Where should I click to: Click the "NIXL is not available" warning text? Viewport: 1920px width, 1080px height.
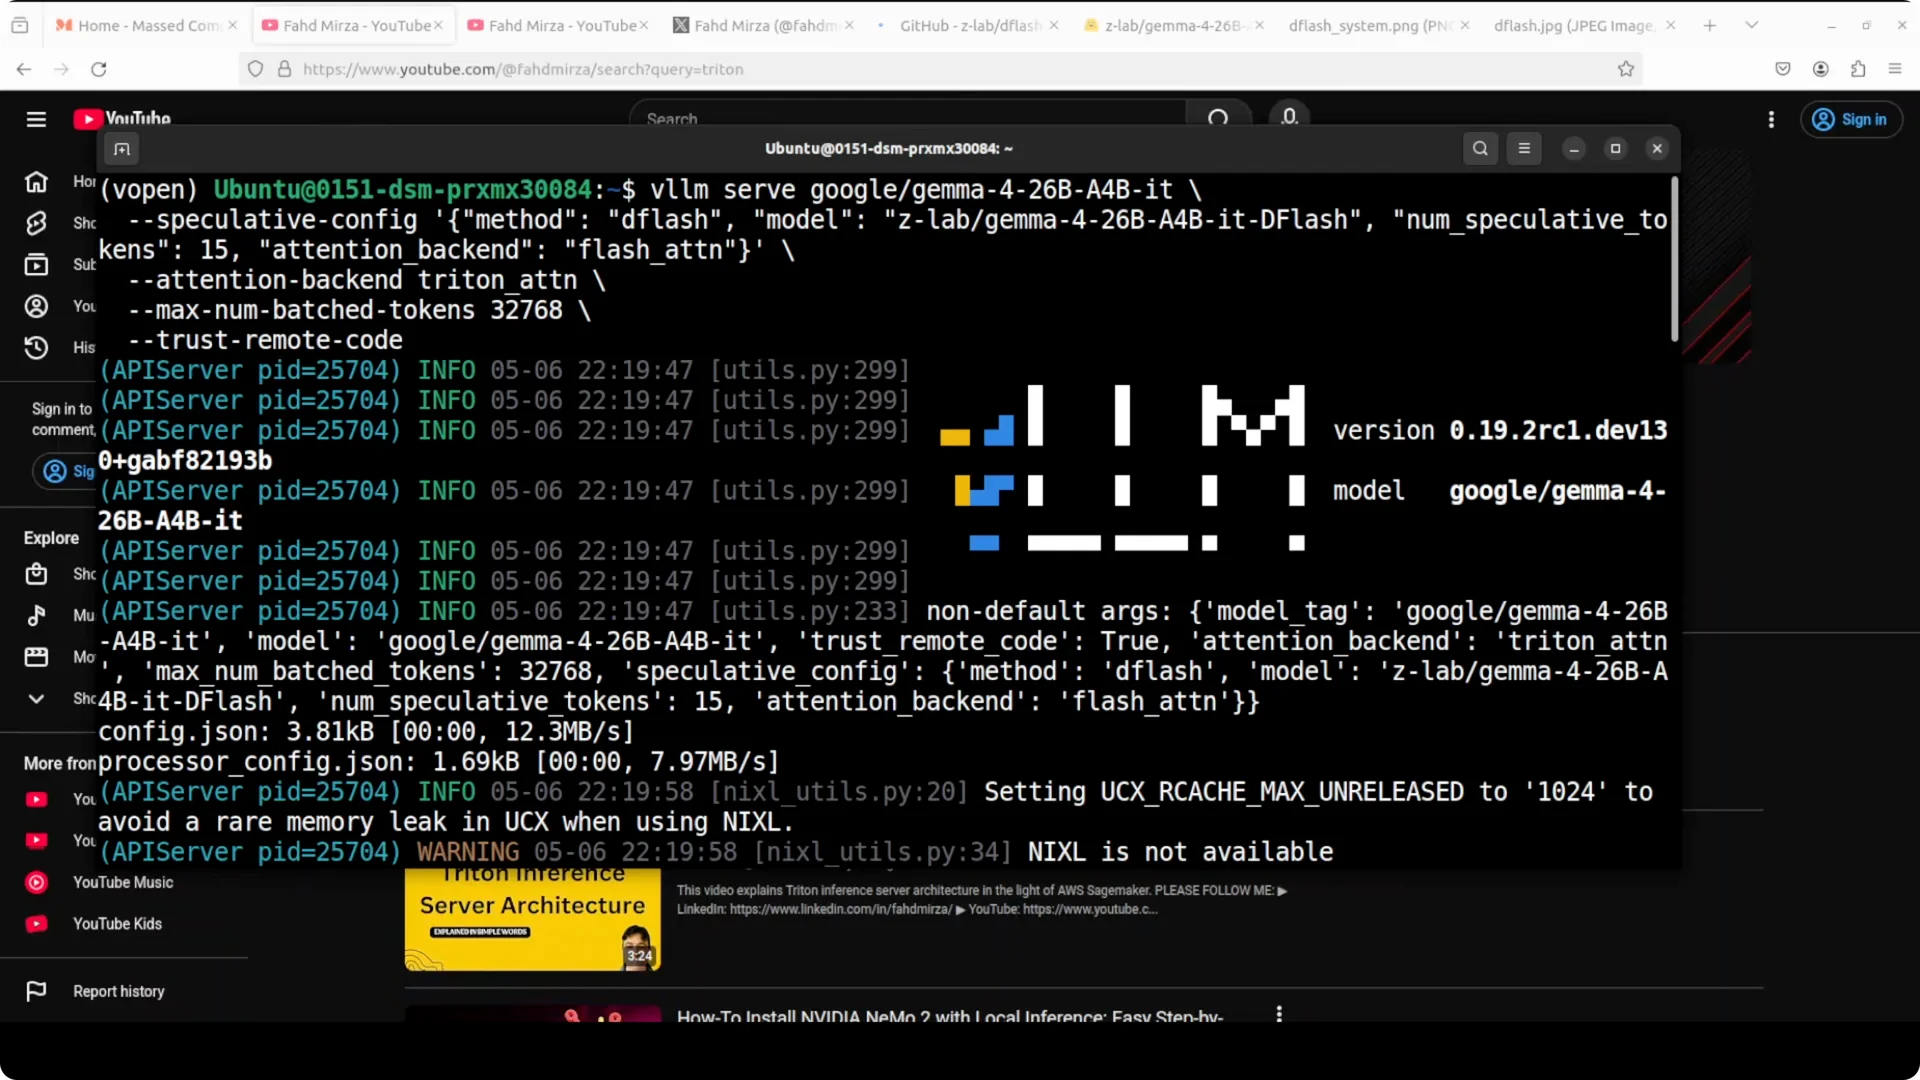tap(1180, 852)
